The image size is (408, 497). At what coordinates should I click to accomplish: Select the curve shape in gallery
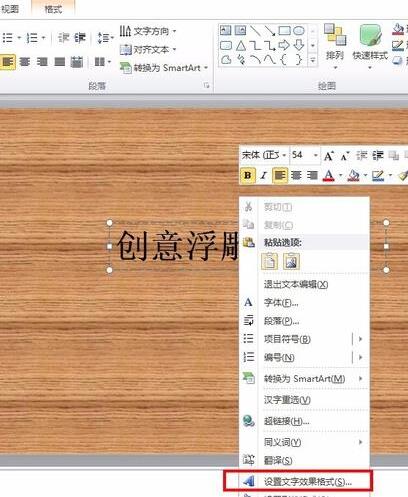point(270,60)
